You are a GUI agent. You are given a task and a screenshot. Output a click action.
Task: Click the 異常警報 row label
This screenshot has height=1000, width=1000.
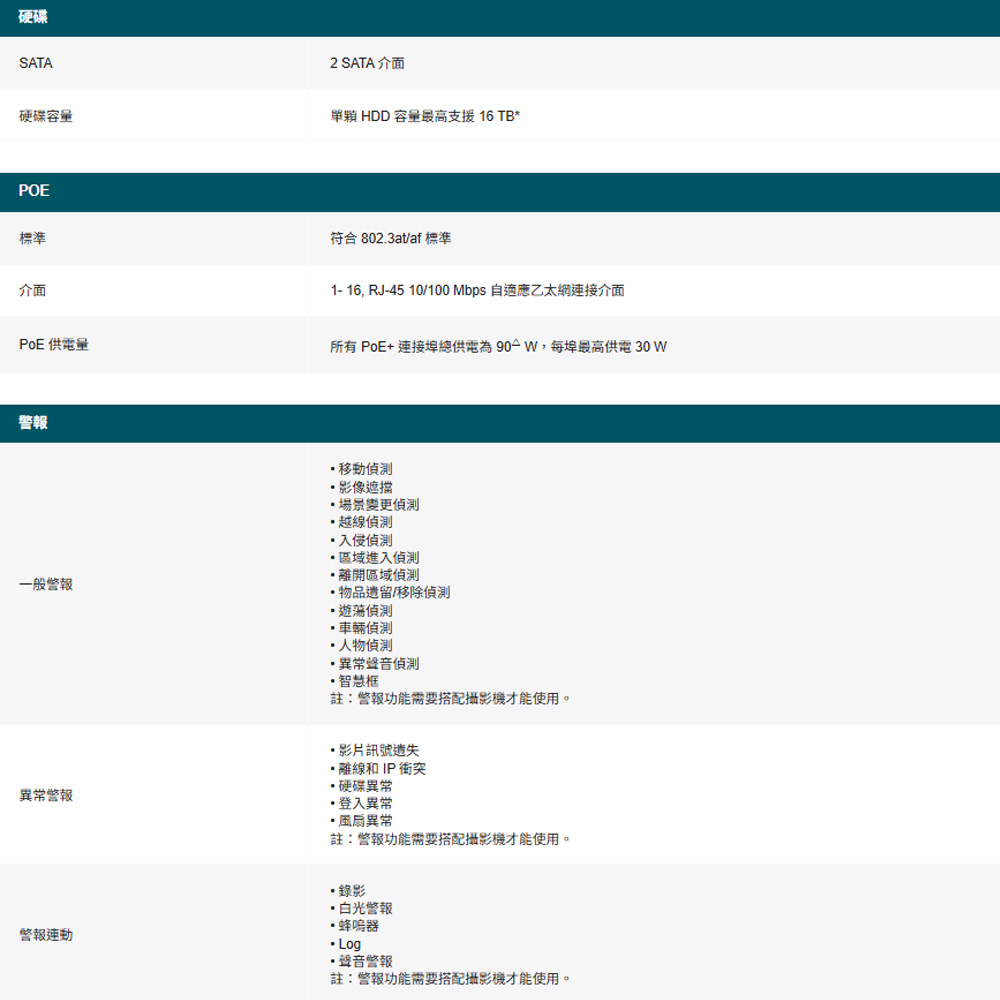pos(46,795)
